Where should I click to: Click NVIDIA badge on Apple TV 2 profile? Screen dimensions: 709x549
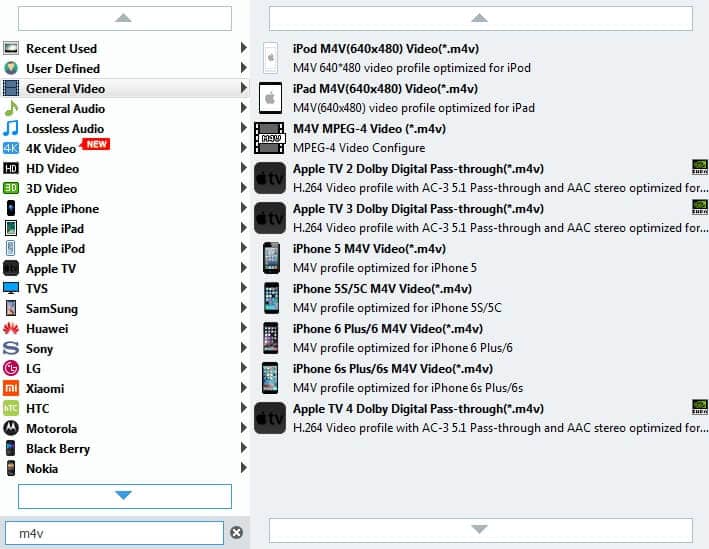click(700, 167)
